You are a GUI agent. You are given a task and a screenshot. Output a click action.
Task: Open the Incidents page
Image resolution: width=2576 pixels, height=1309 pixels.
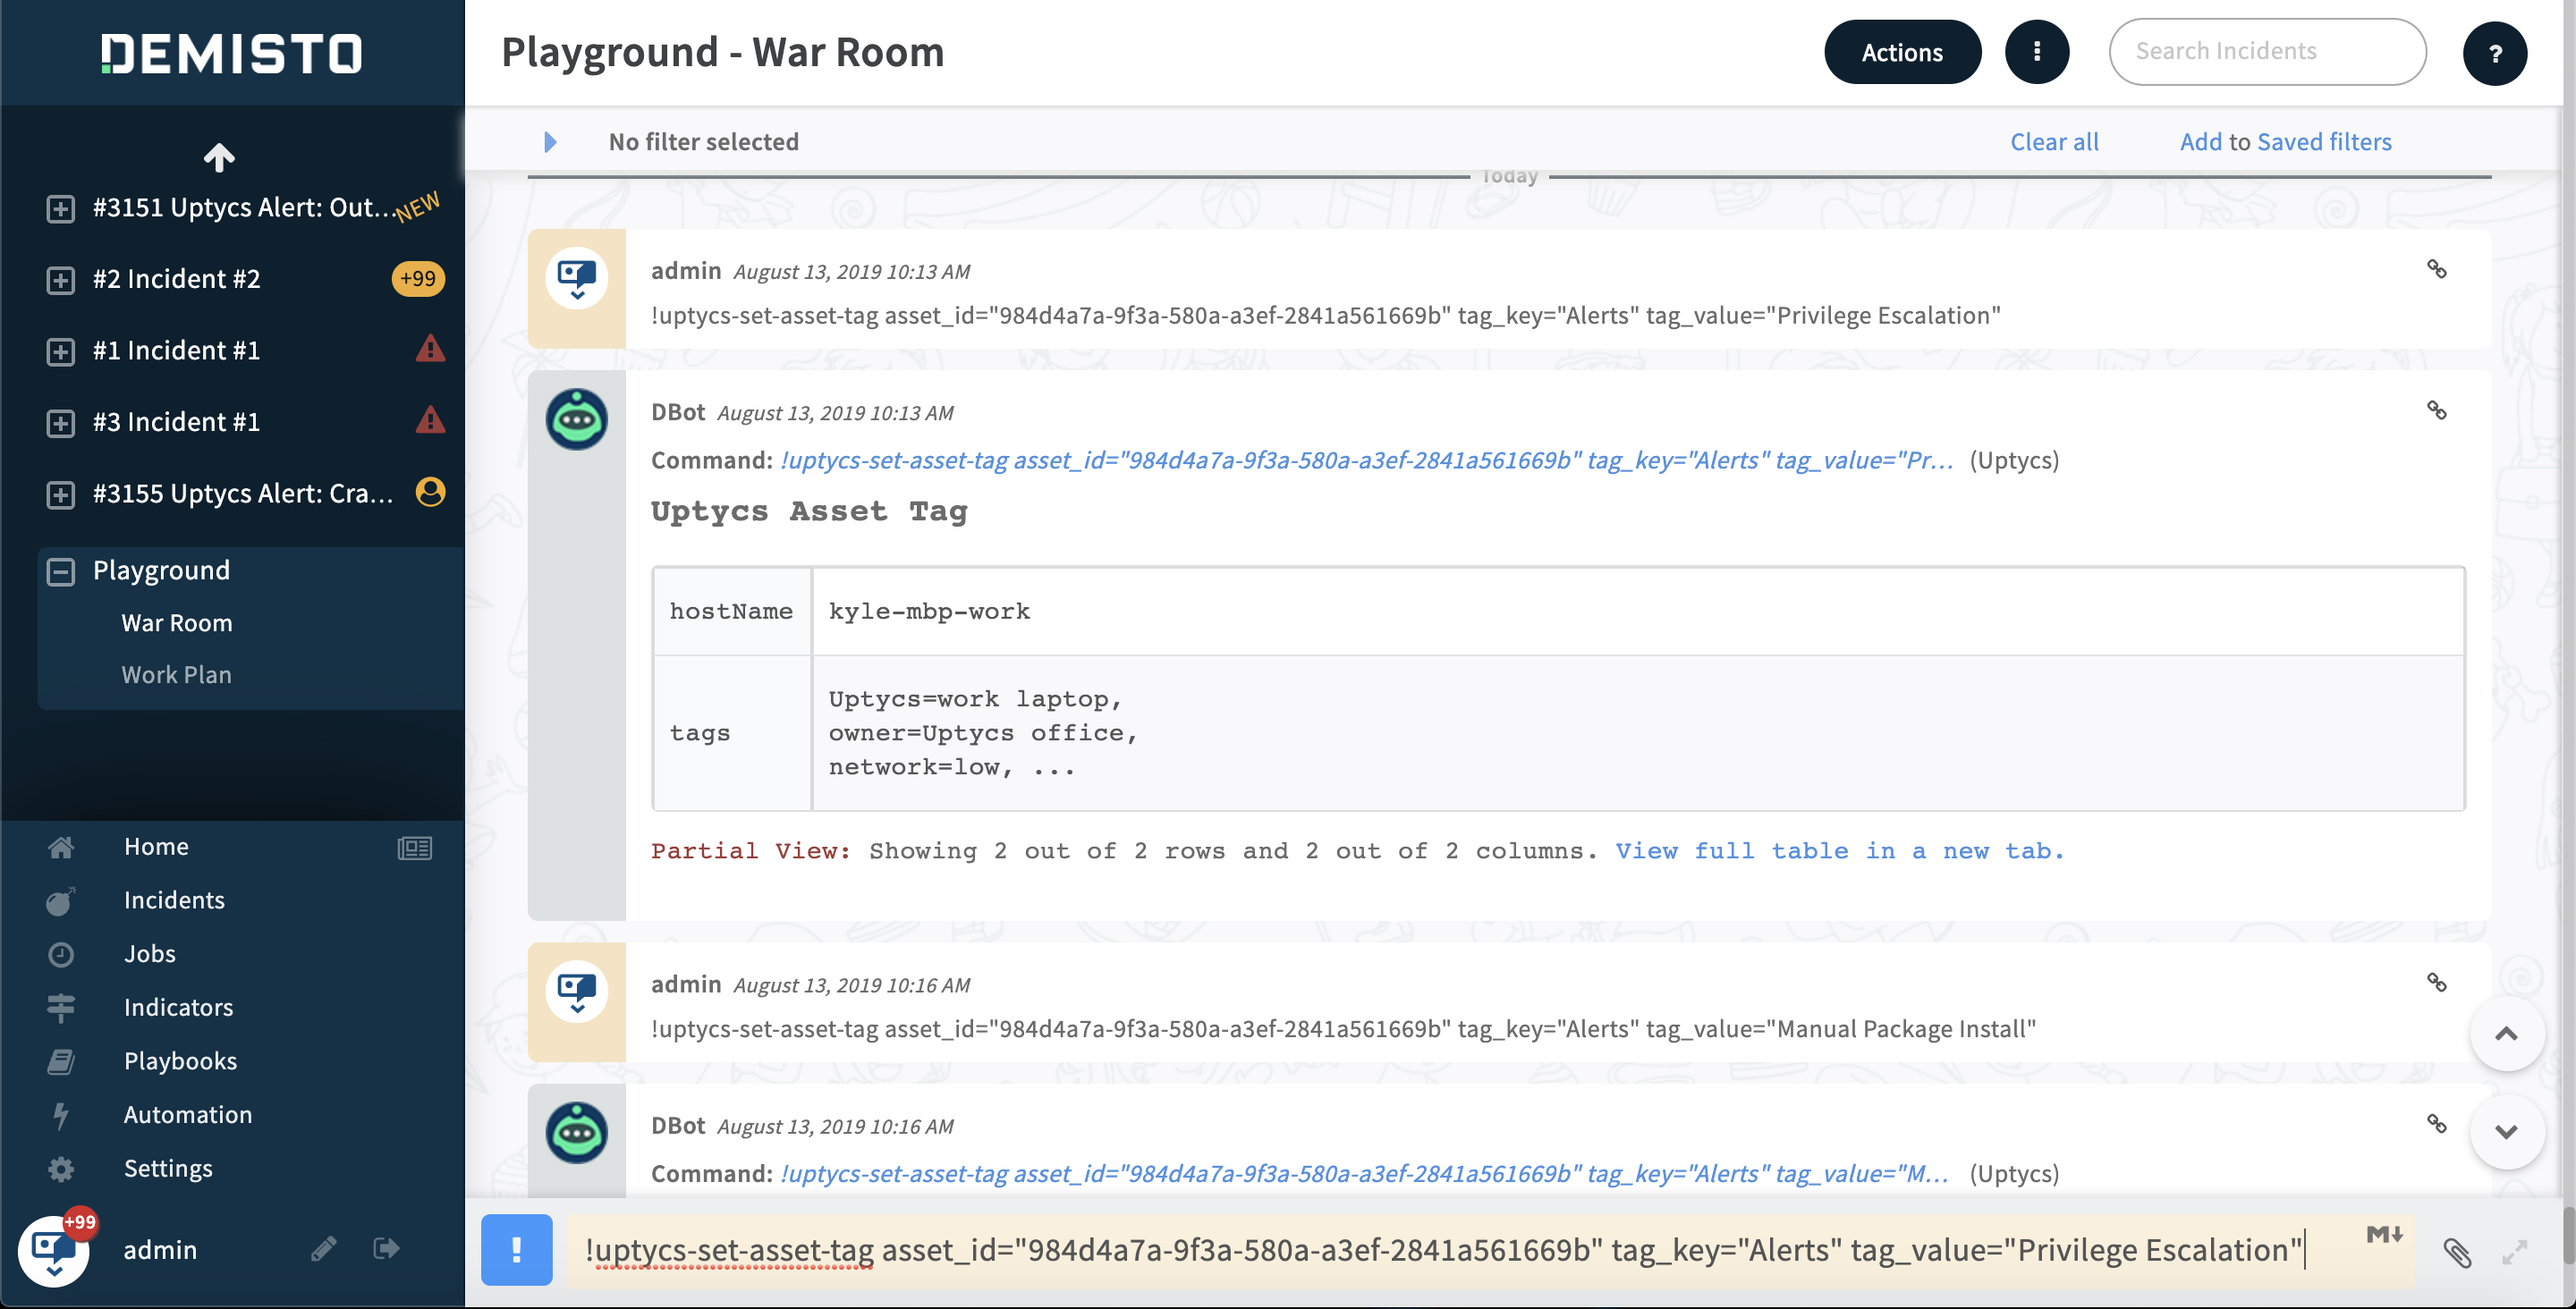(174, 900)
